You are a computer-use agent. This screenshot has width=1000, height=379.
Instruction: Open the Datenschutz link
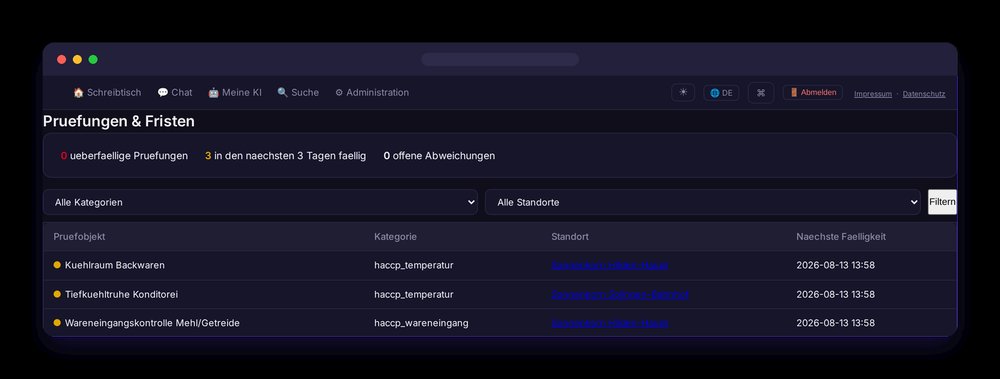923,94
